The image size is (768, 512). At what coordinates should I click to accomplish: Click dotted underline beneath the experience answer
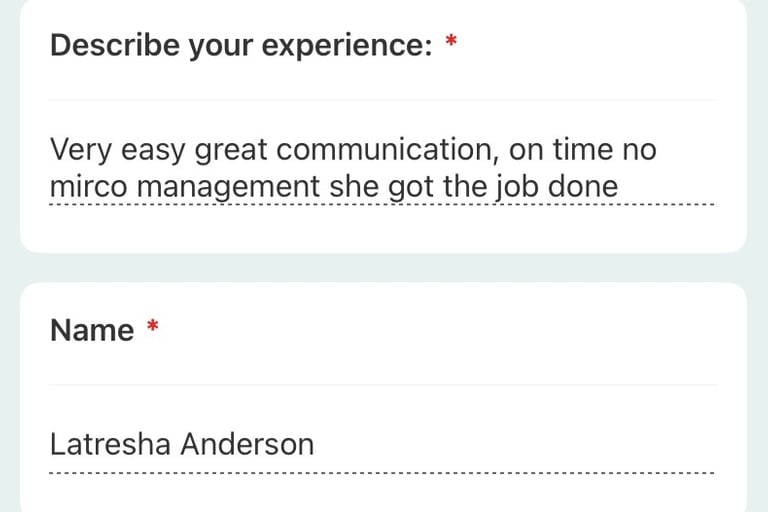(x=382, y=204)
